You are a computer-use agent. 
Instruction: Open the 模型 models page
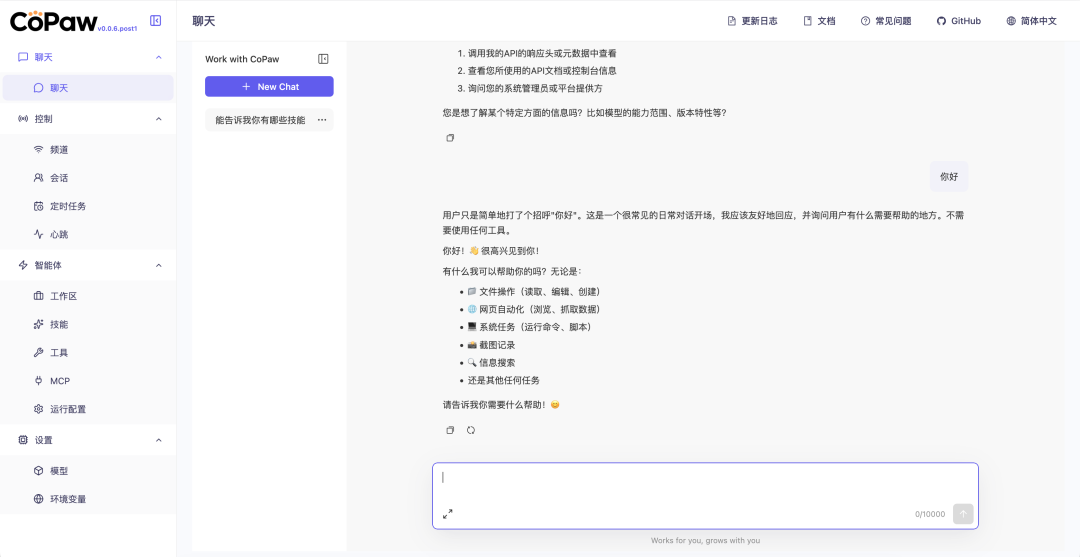tap(88, 471)
